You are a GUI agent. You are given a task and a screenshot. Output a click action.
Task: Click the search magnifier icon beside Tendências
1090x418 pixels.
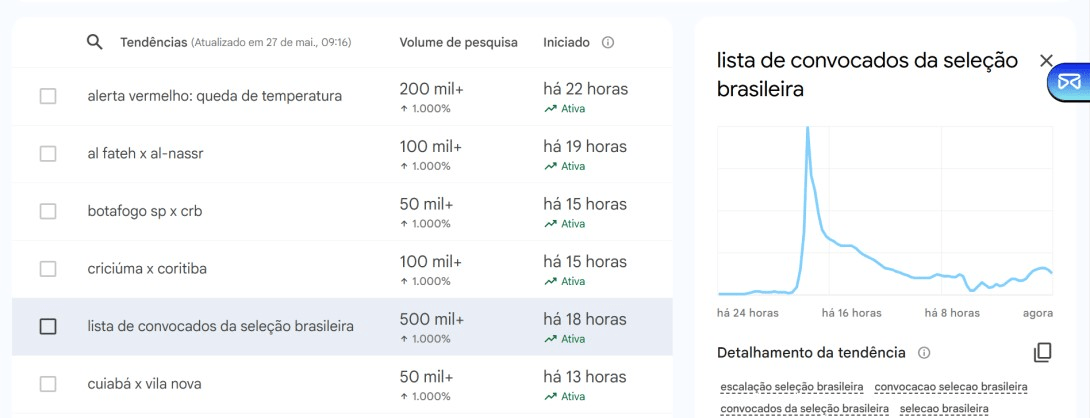point(95,42)
